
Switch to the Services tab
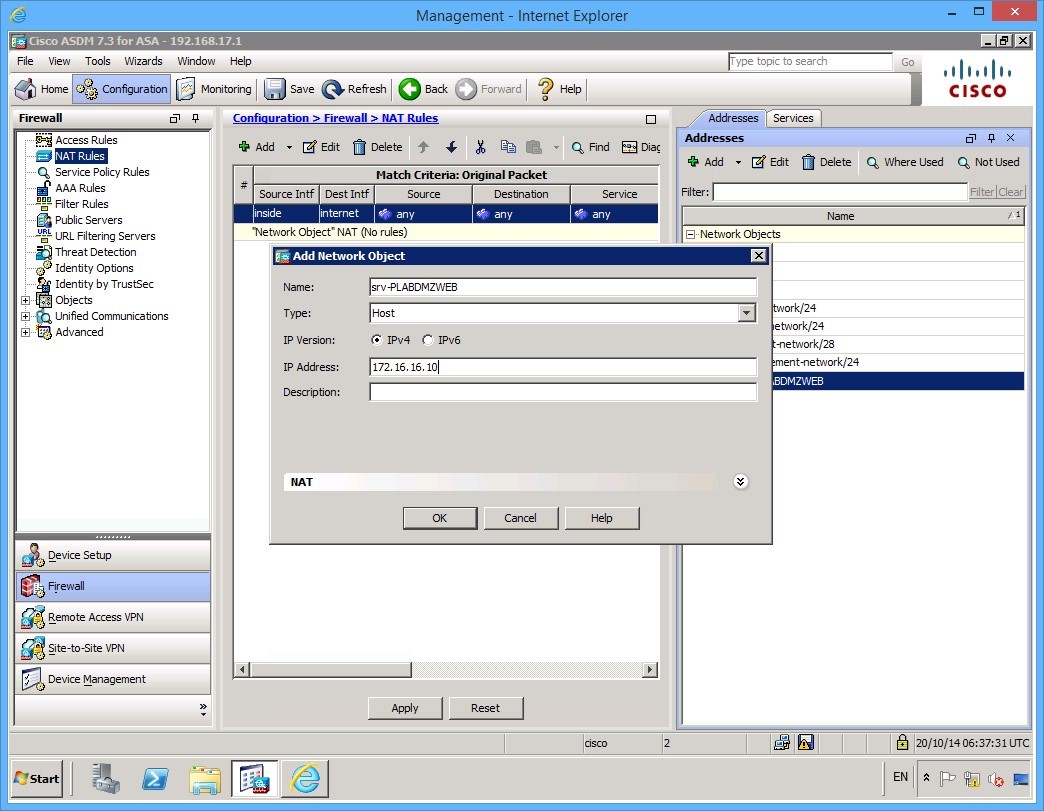793,118
